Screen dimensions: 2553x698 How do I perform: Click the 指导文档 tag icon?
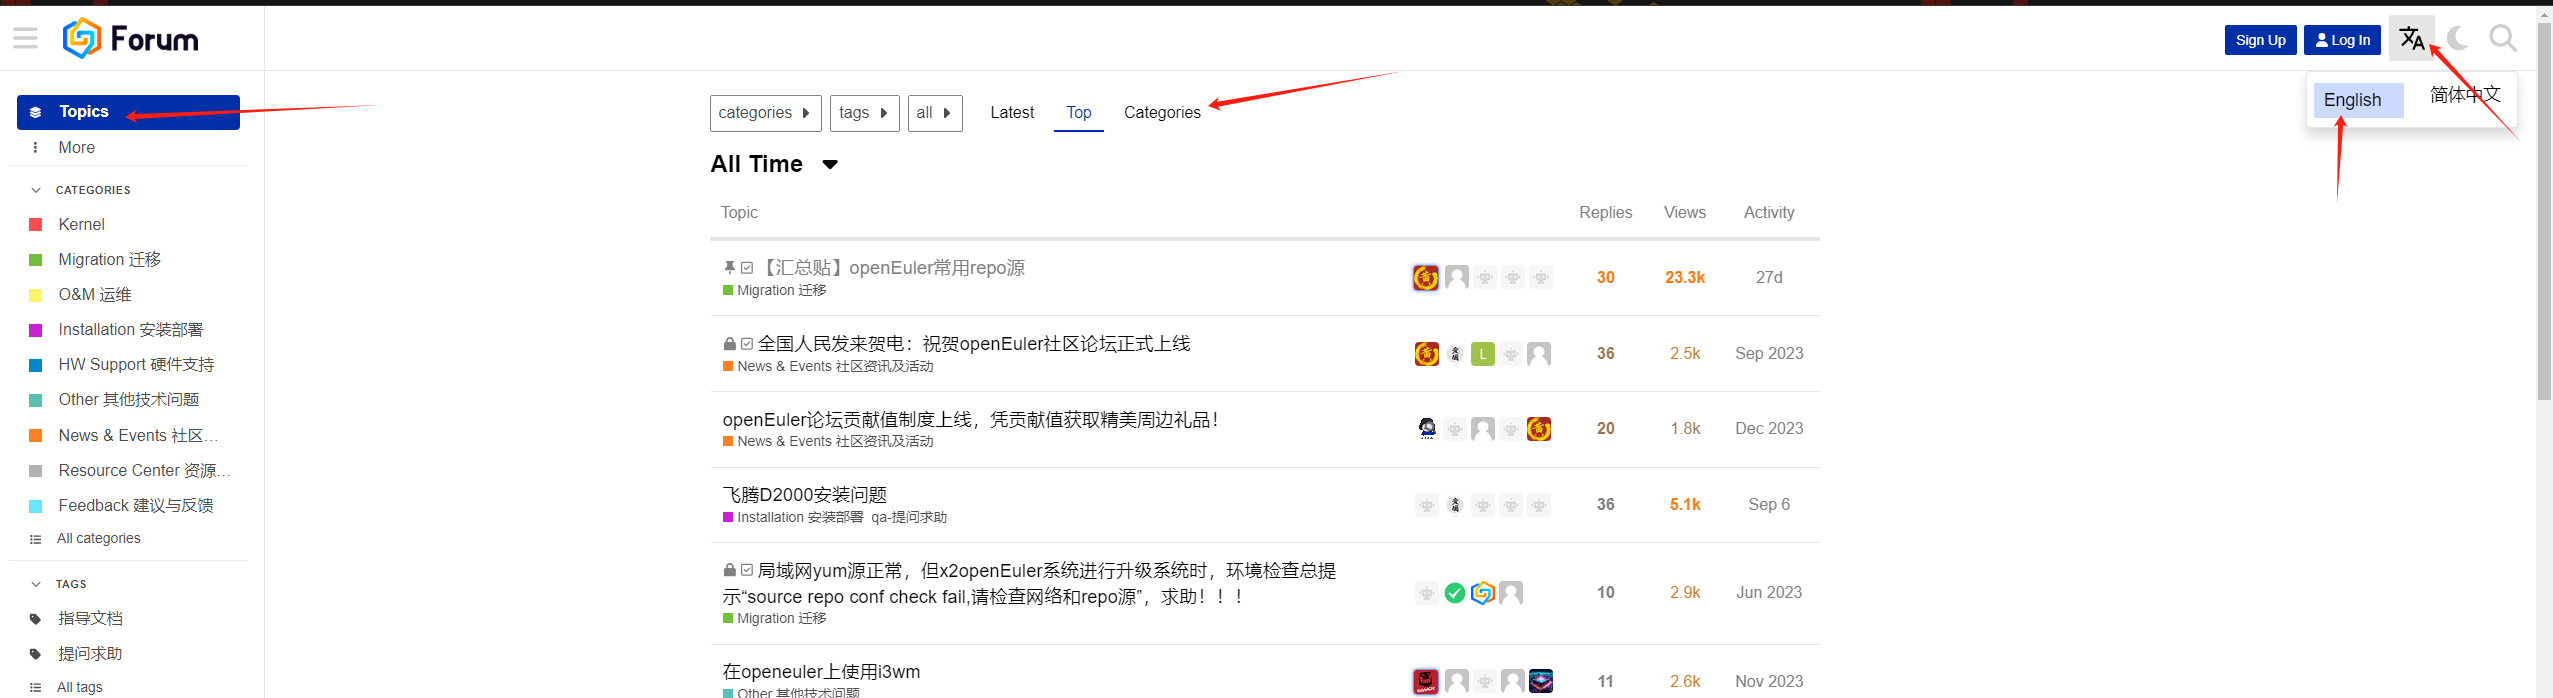coord(36,619)
